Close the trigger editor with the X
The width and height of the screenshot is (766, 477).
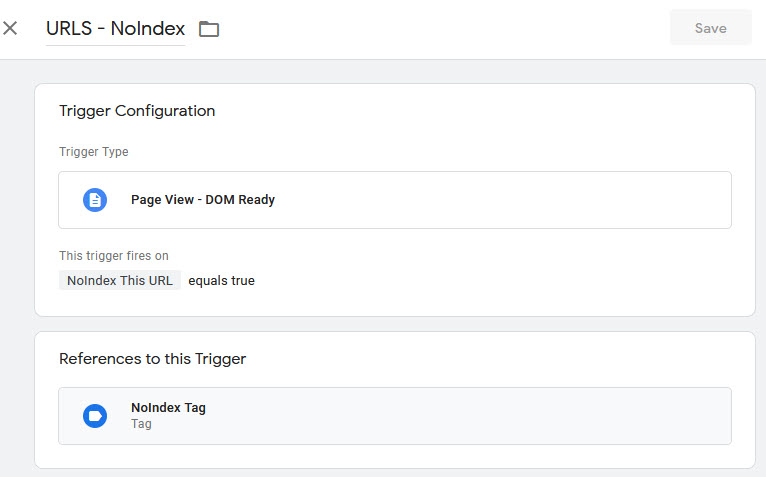pos(10,28)
